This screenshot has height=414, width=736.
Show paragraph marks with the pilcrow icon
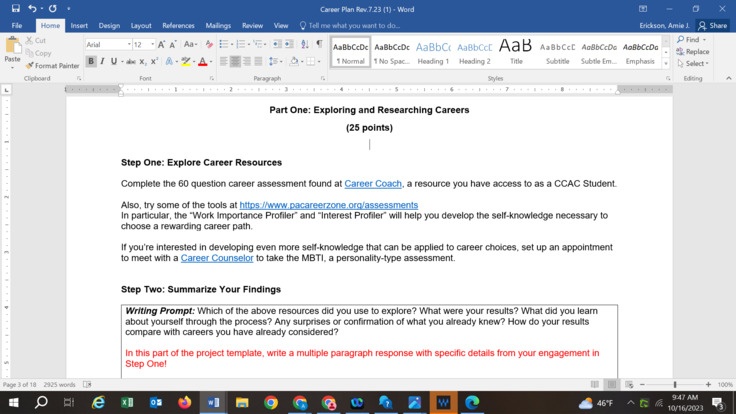tap(319, 45)
